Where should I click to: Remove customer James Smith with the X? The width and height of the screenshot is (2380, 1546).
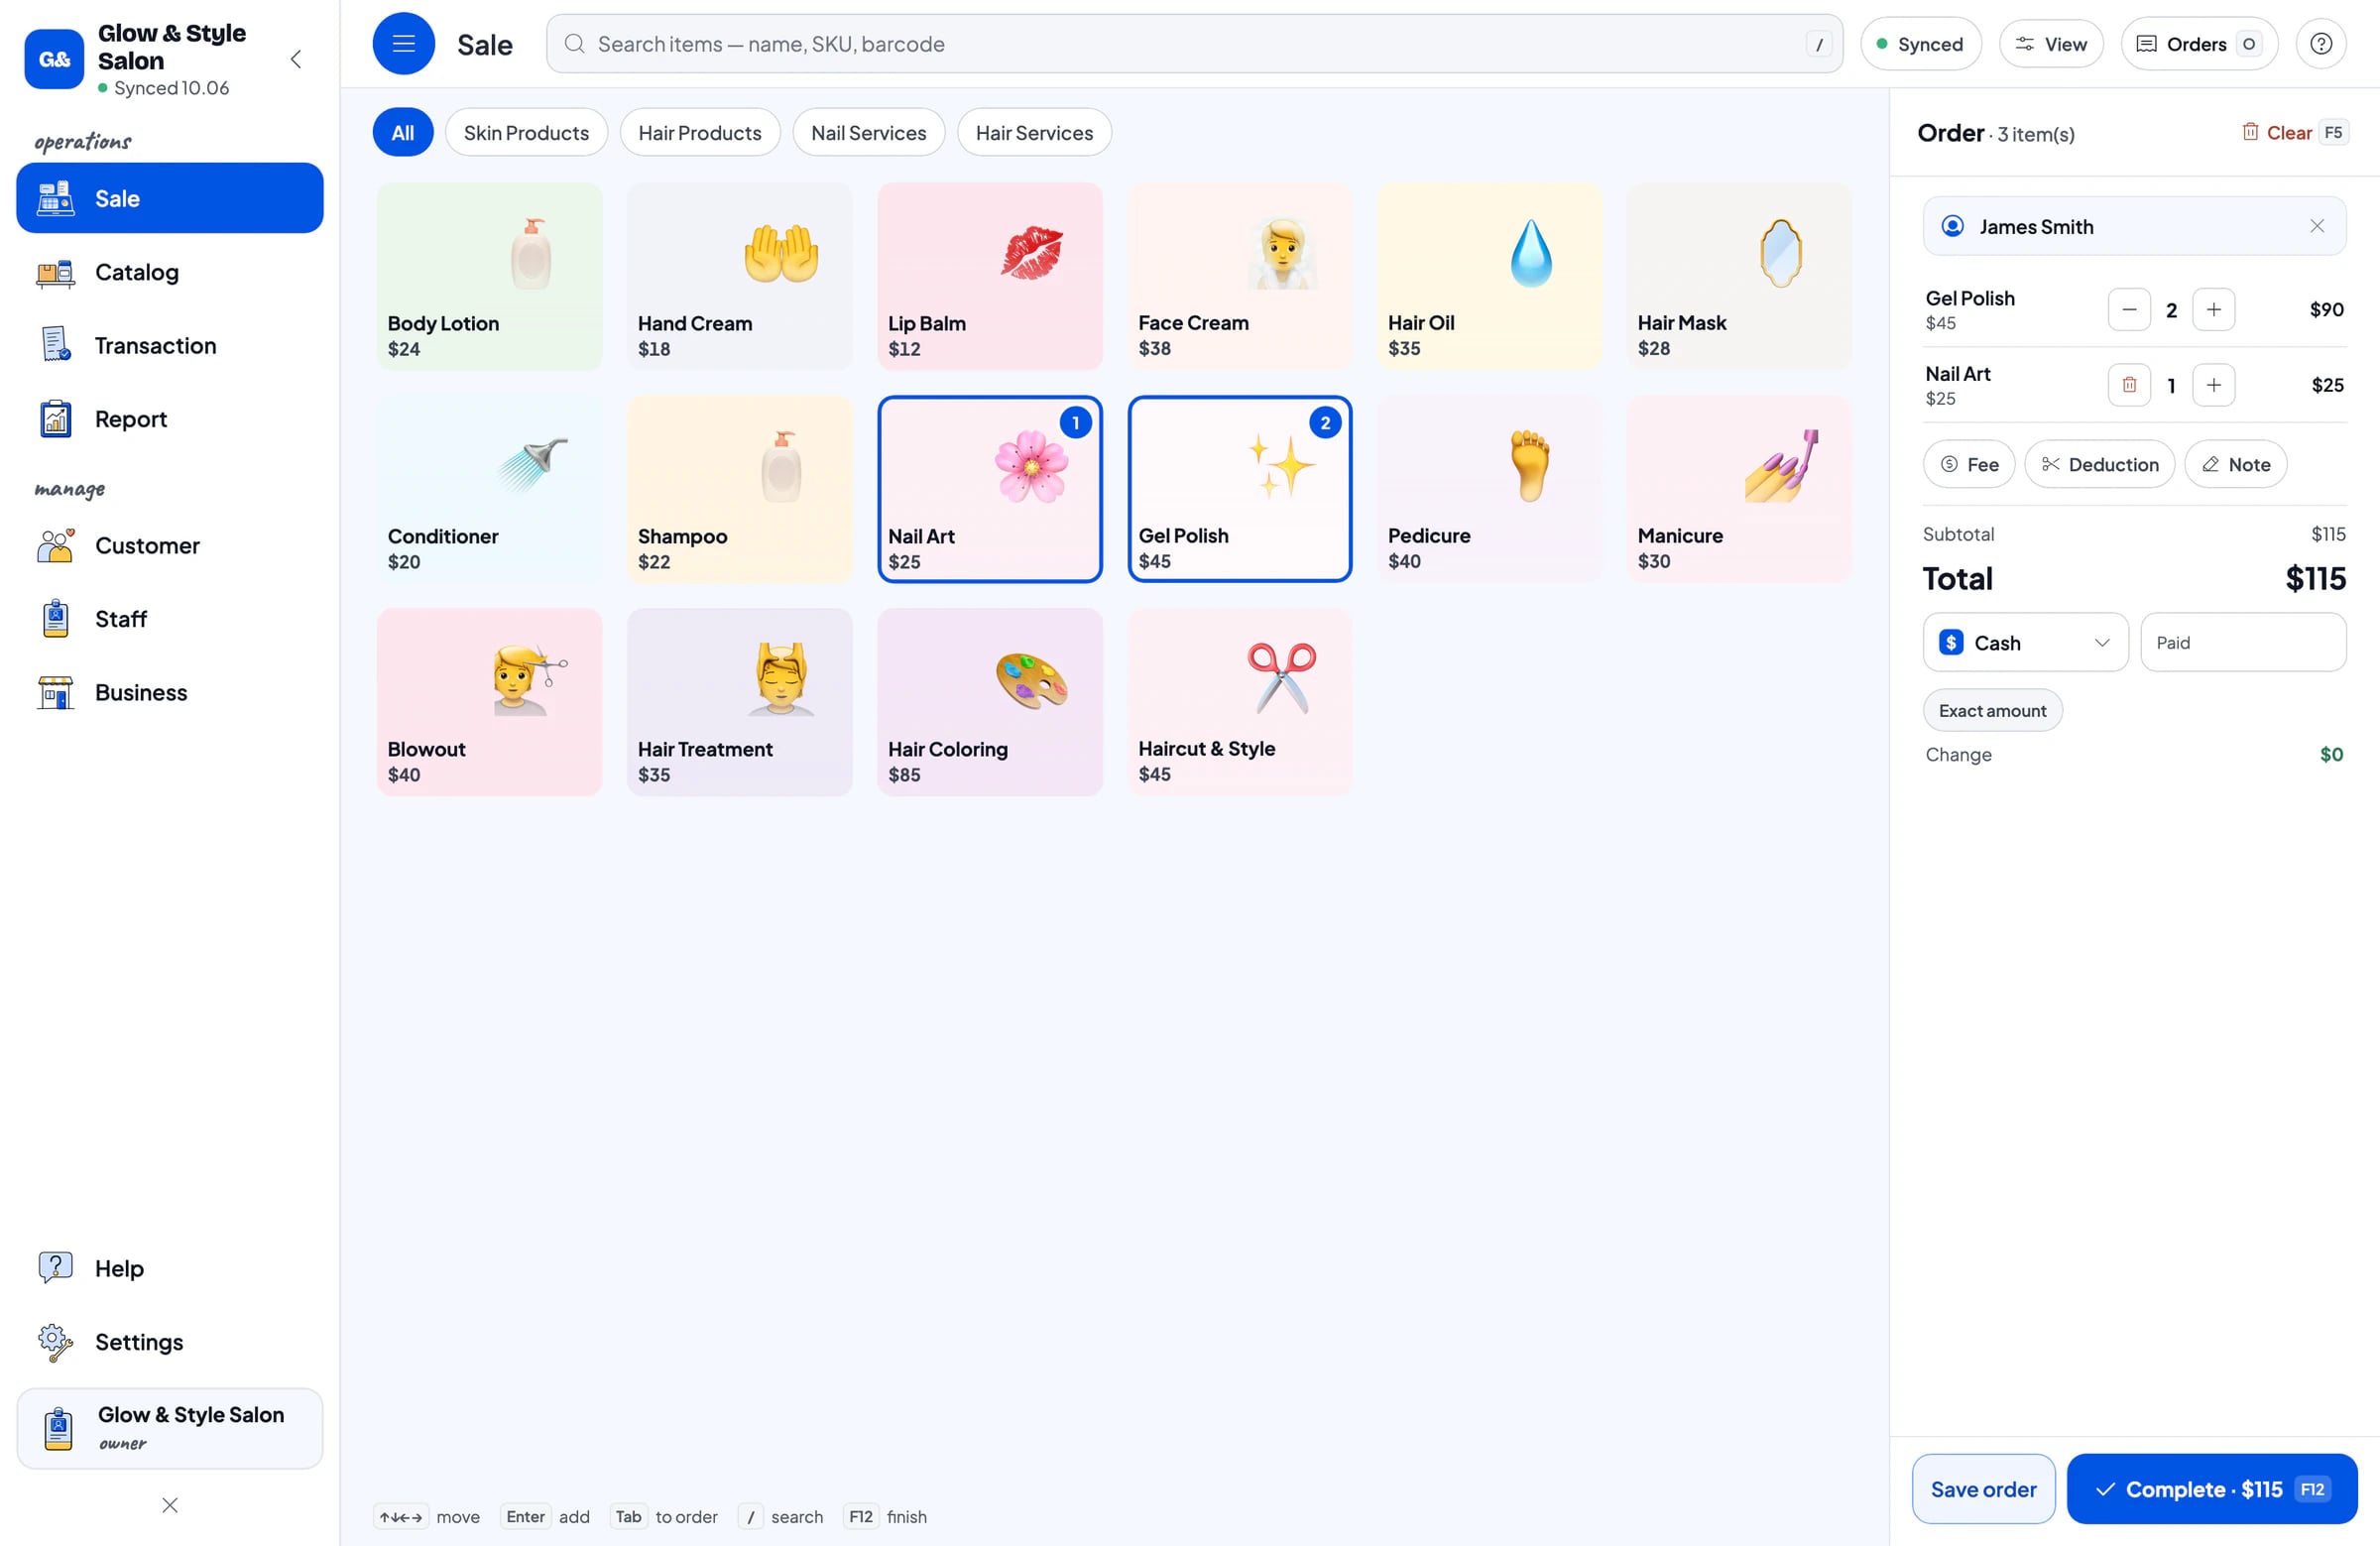pyautogui.click(x=2316, y=226)
